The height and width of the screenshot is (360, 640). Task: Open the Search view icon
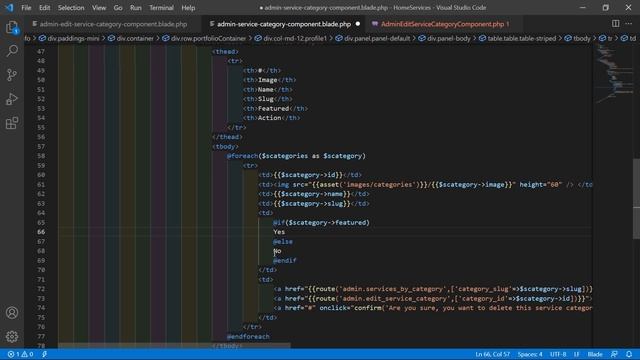(x=12, y=51)
